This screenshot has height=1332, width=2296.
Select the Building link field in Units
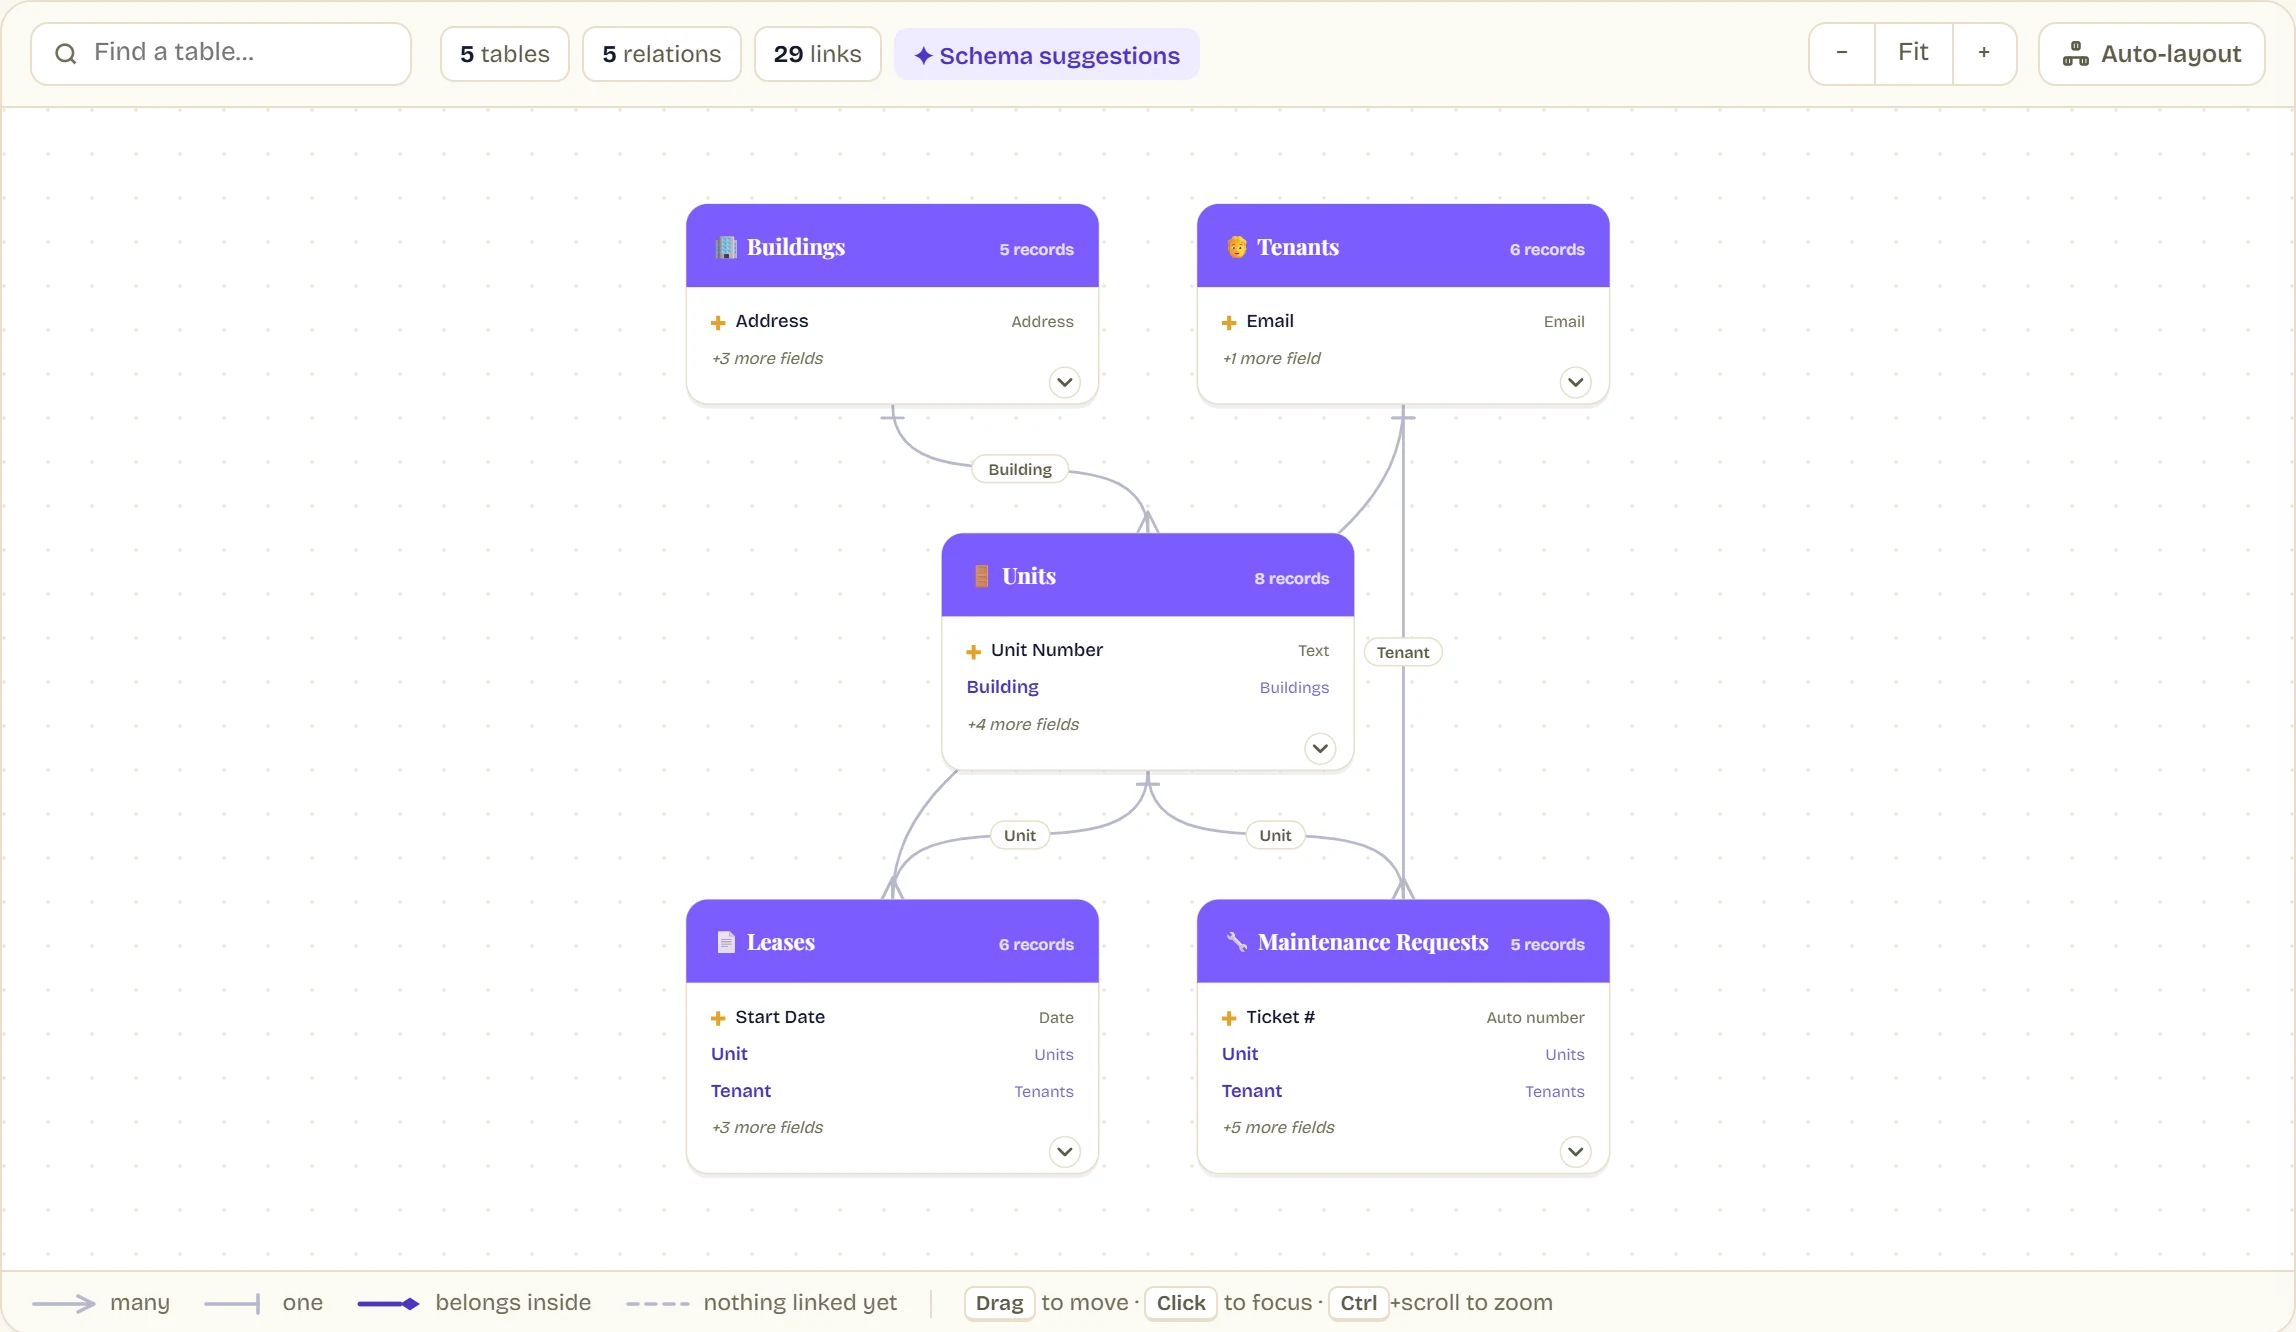[1148, 687]
